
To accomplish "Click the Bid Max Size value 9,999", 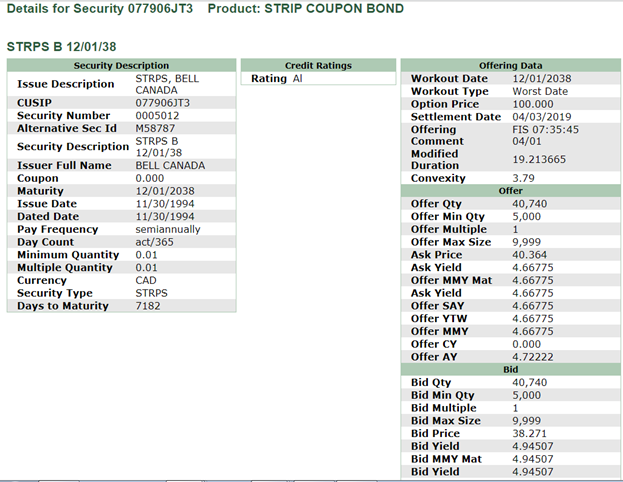I will tap(526, 420).
